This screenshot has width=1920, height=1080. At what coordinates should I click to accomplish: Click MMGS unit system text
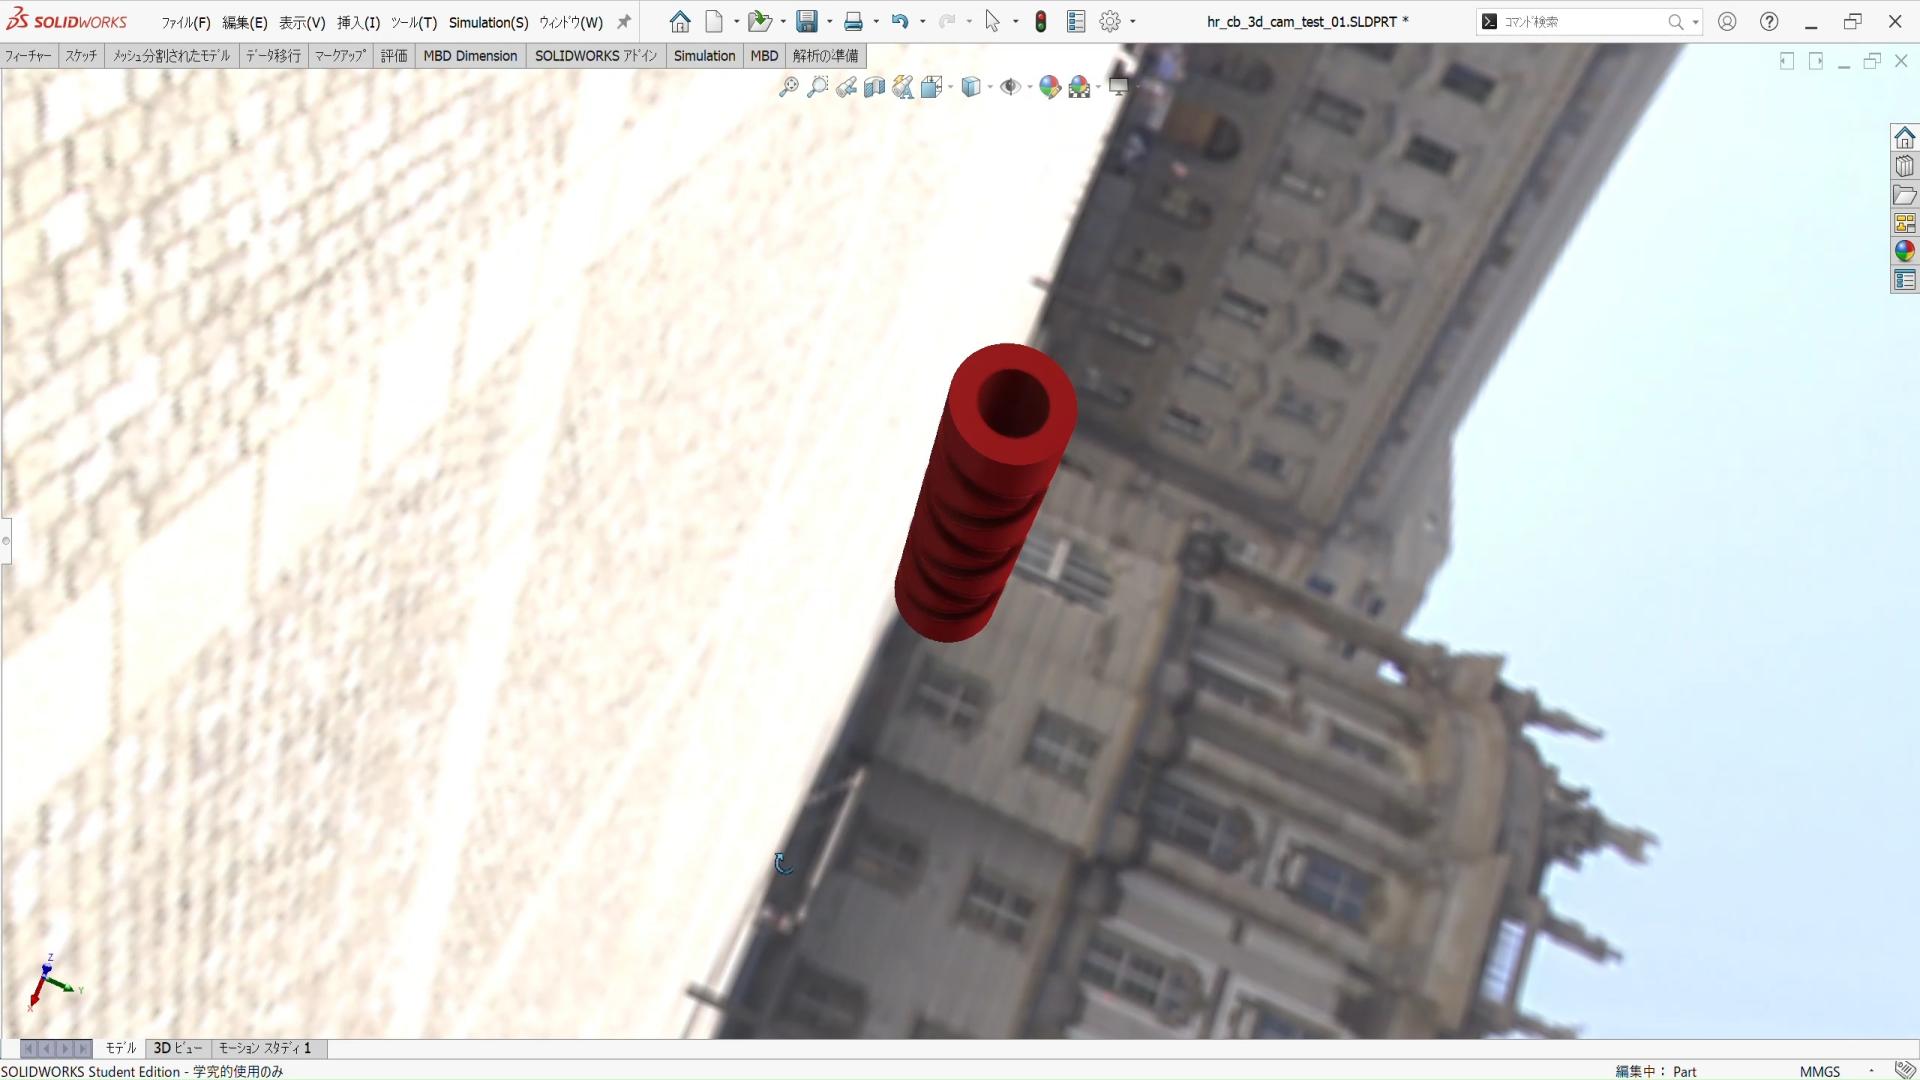pos(1820,1071)
